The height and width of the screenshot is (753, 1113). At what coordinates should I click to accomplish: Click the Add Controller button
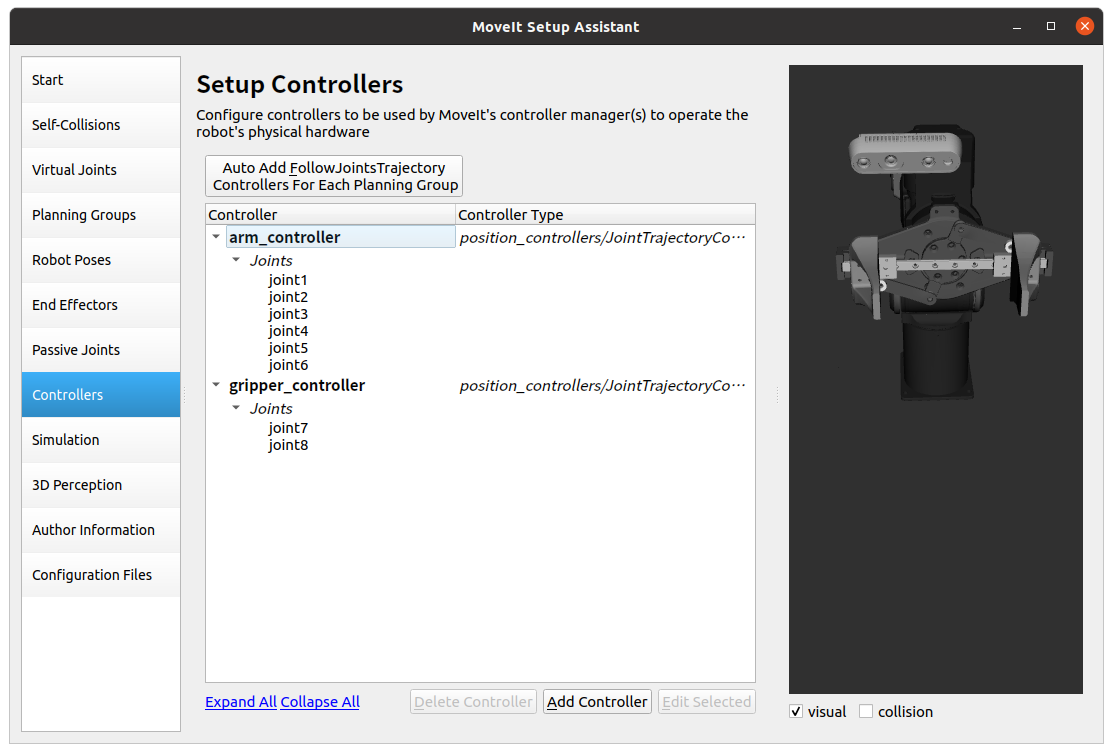point(597,702)
